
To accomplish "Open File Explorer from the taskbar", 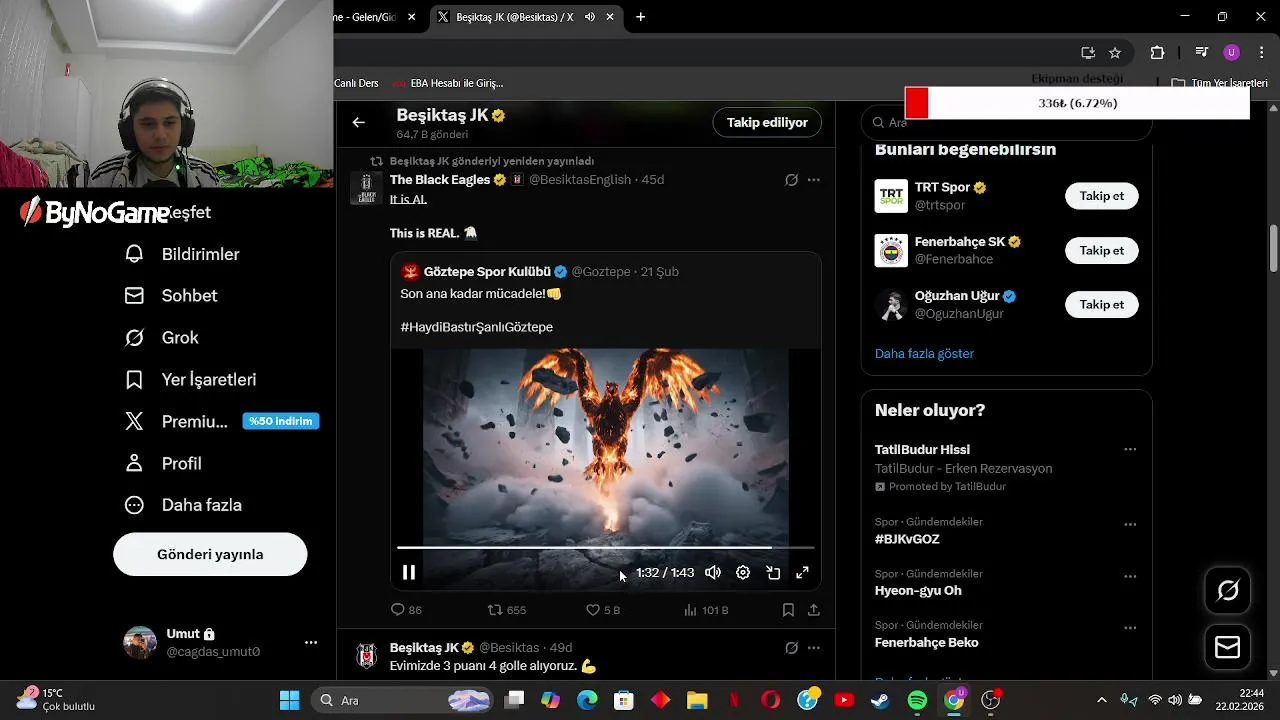I will tap(697, 700).
